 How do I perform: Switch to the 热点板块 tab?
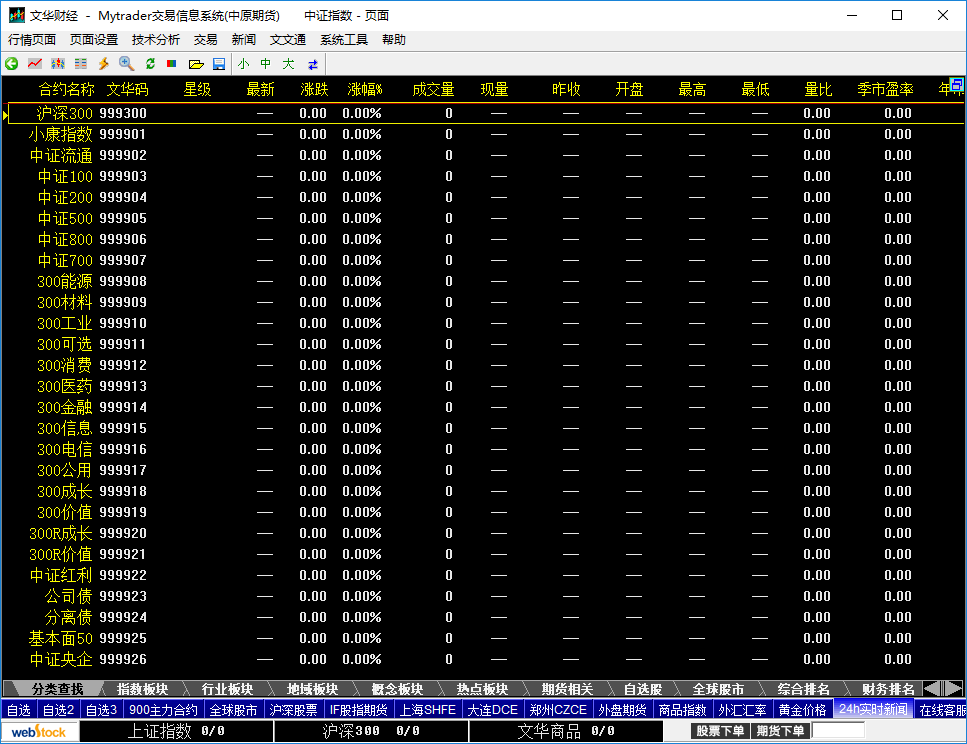(x=482, y=689)
